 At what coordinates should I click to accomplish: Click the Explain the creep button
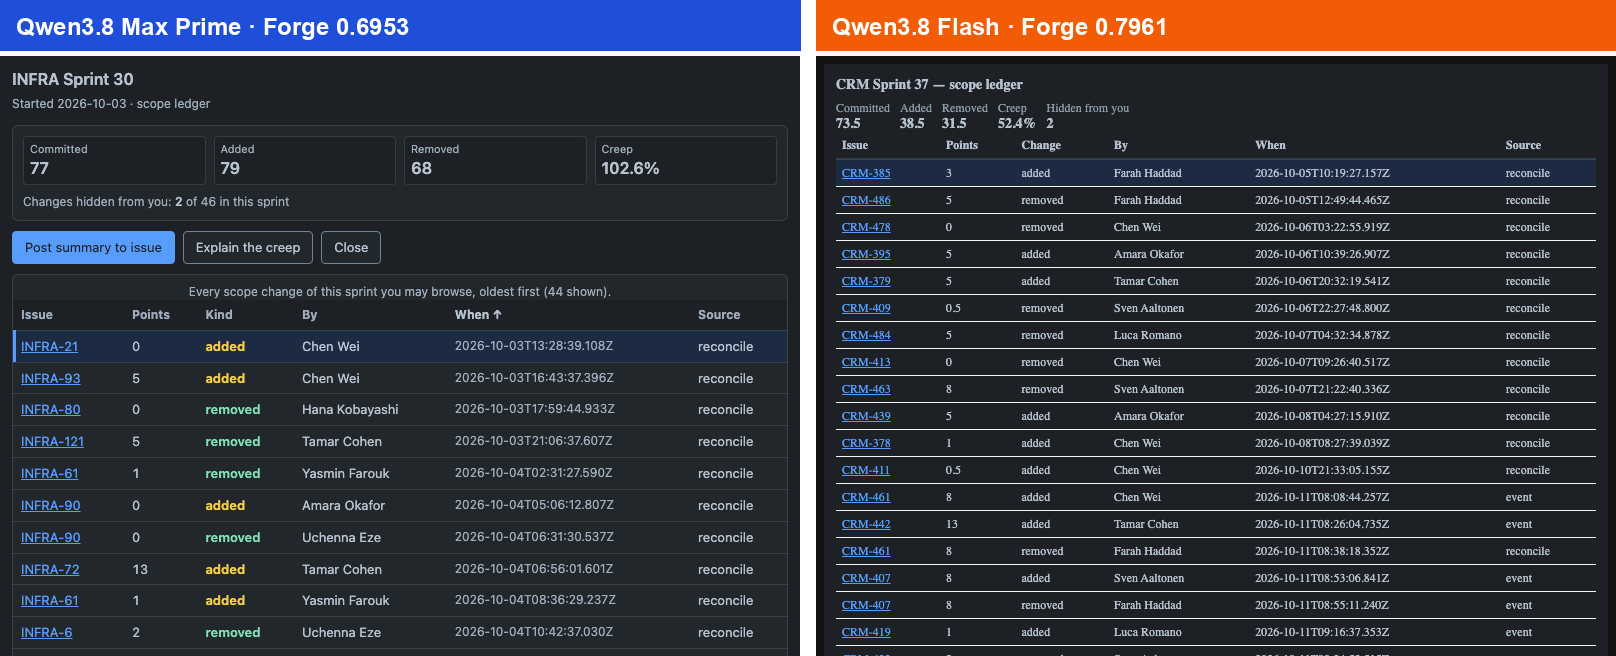[x=248, y=248]
